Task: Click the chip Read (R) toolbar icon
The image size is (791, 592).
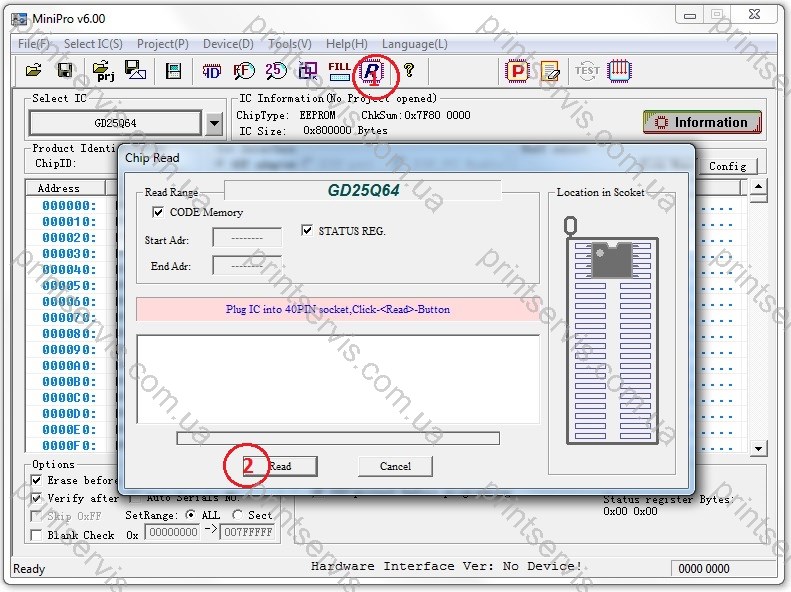Action: point(372,71)
